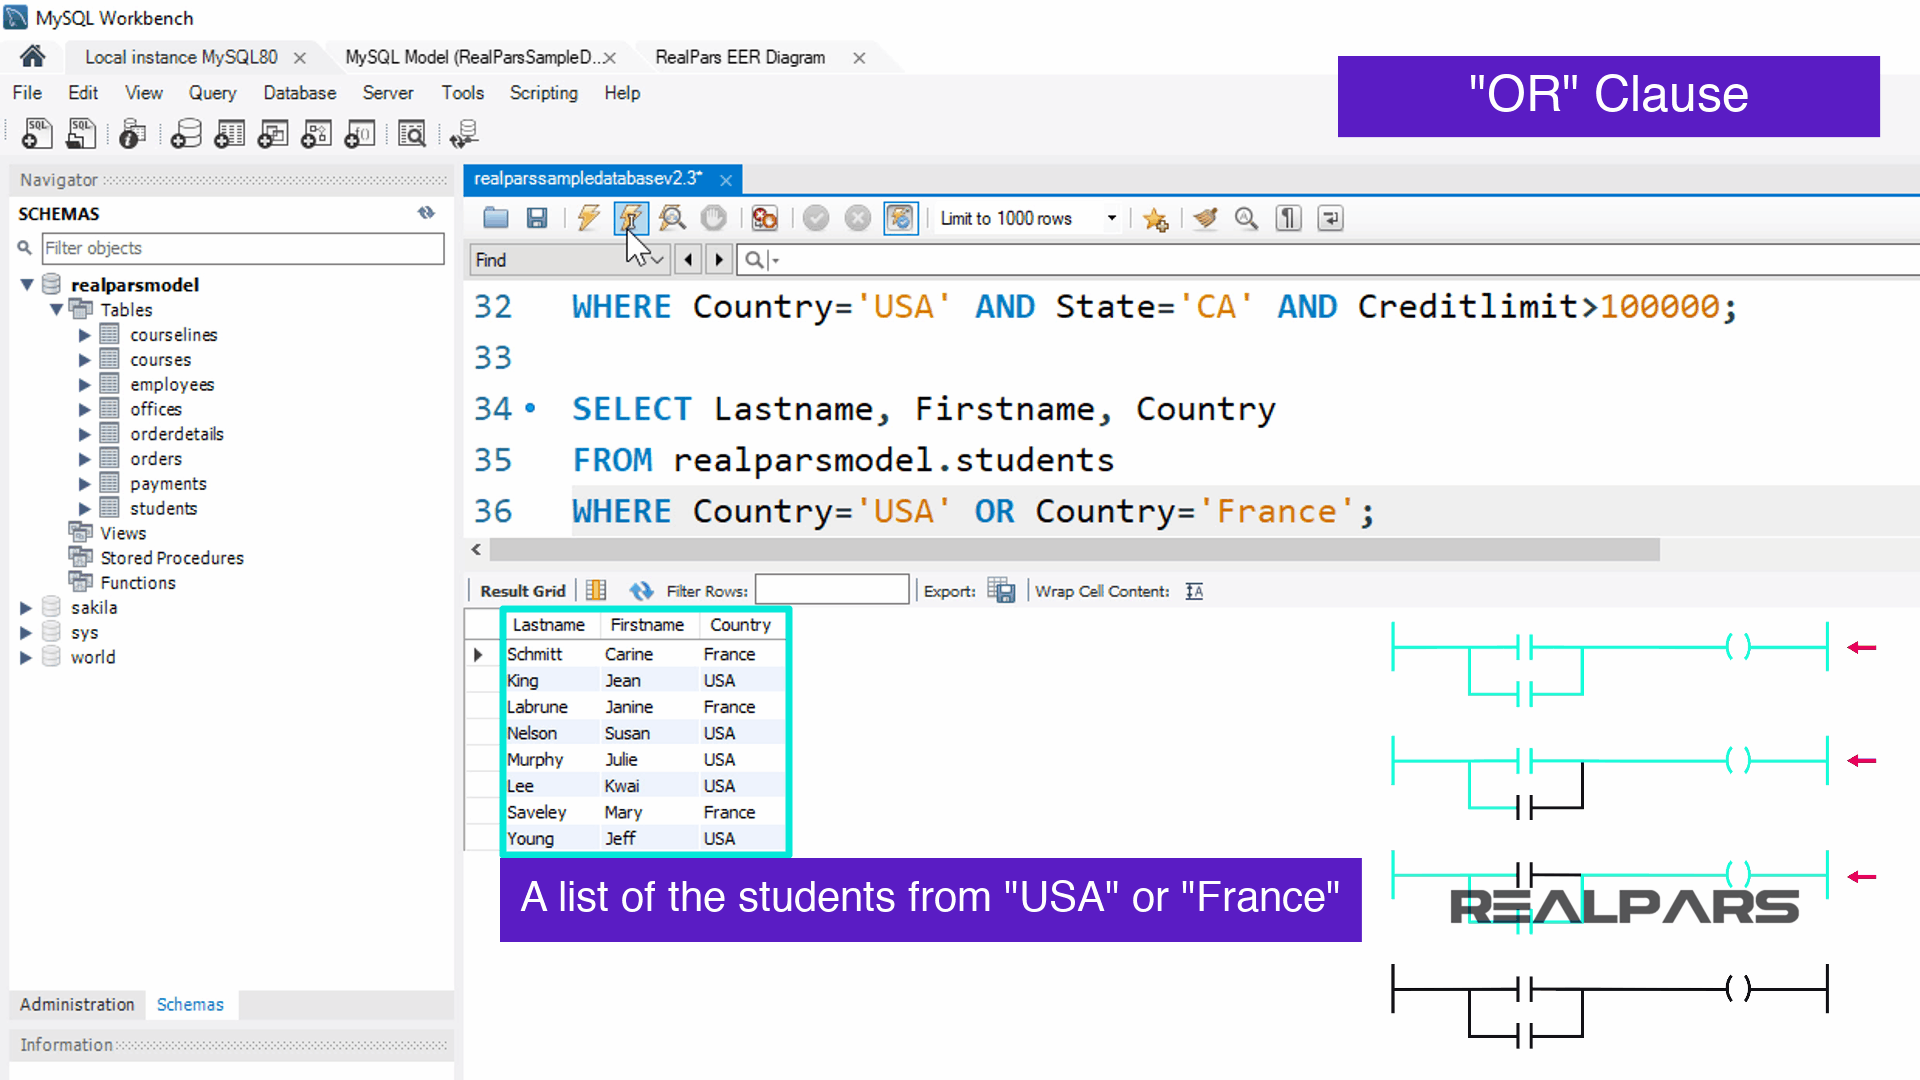Open the Limit to 1000 rows dropdown
Screen dimensions: 1920x1080
[x=1111, y=218]
